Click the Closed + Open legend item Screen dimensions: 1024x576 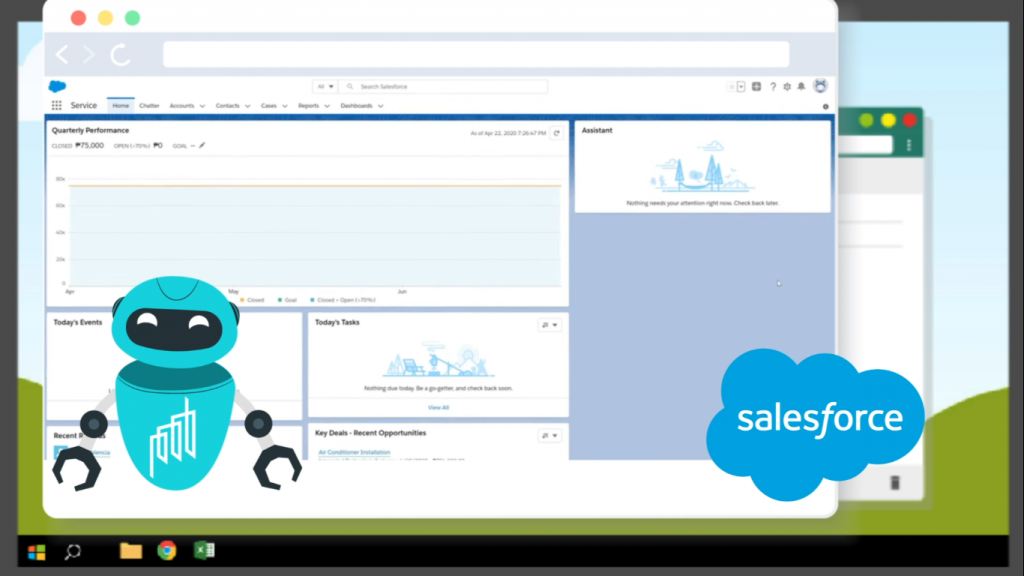click(x=342, y=300)
